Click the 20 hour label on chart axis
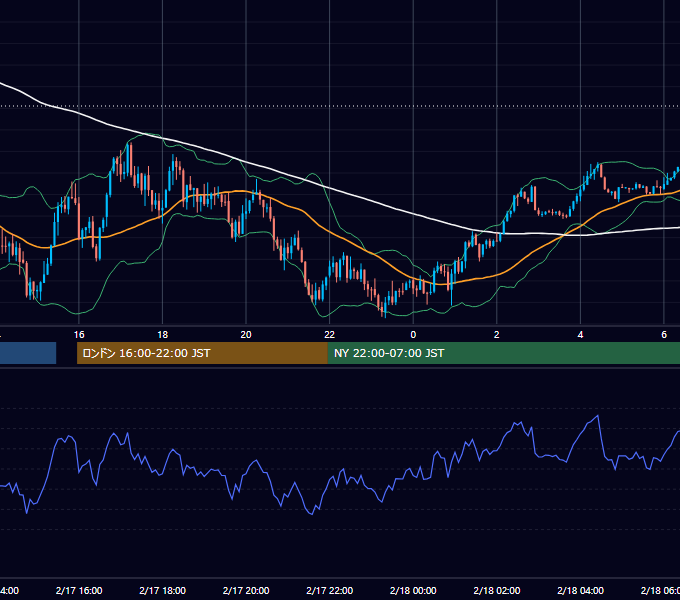Screen dimensions: 680x600 246,335
